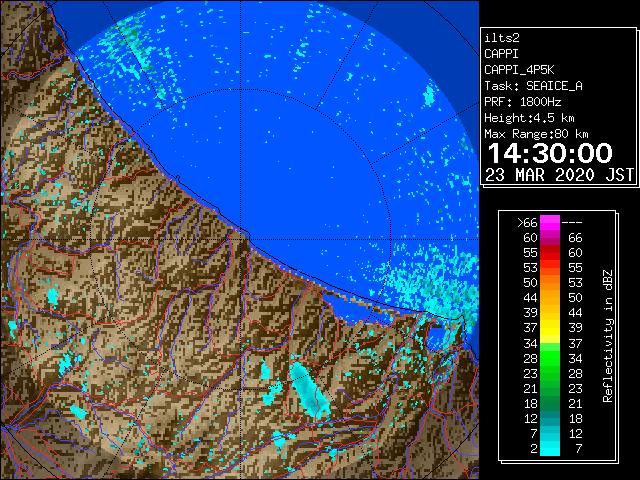
Task: Select the date '23 MAR 2020 JST'
Action: point(559,175)
